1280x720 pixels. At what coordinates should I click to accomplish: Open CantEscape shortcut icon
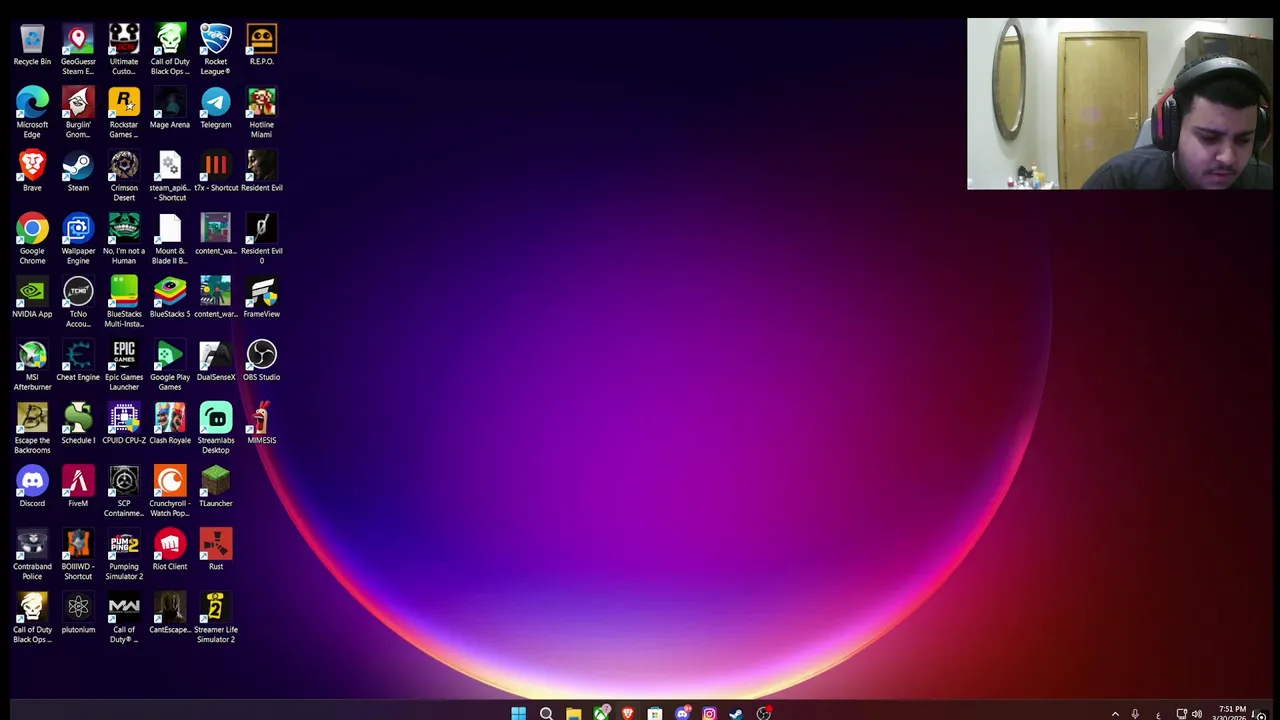pyautogui.click(x=170, y=613)
